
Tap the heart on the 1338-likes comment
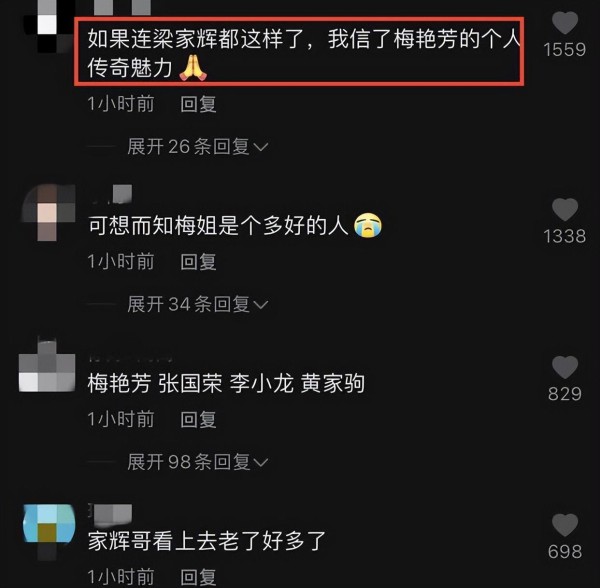(x=565, y=209)
